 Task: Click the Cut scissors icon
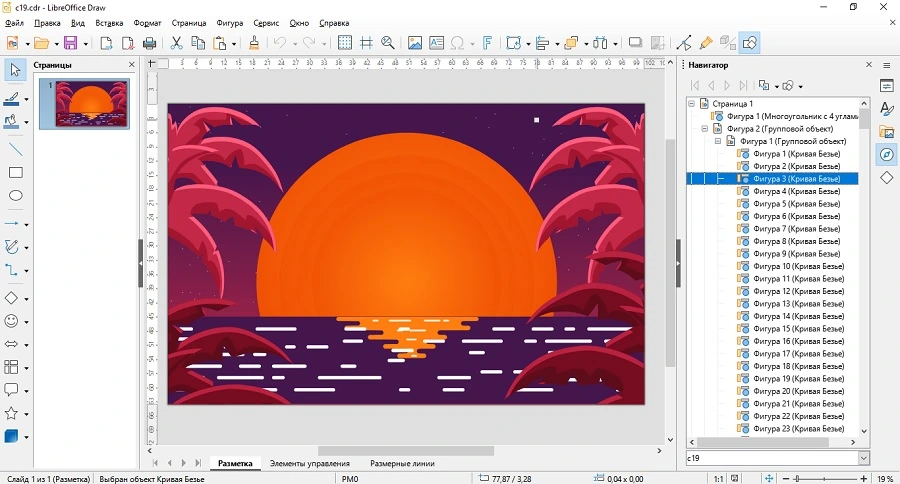176,43
